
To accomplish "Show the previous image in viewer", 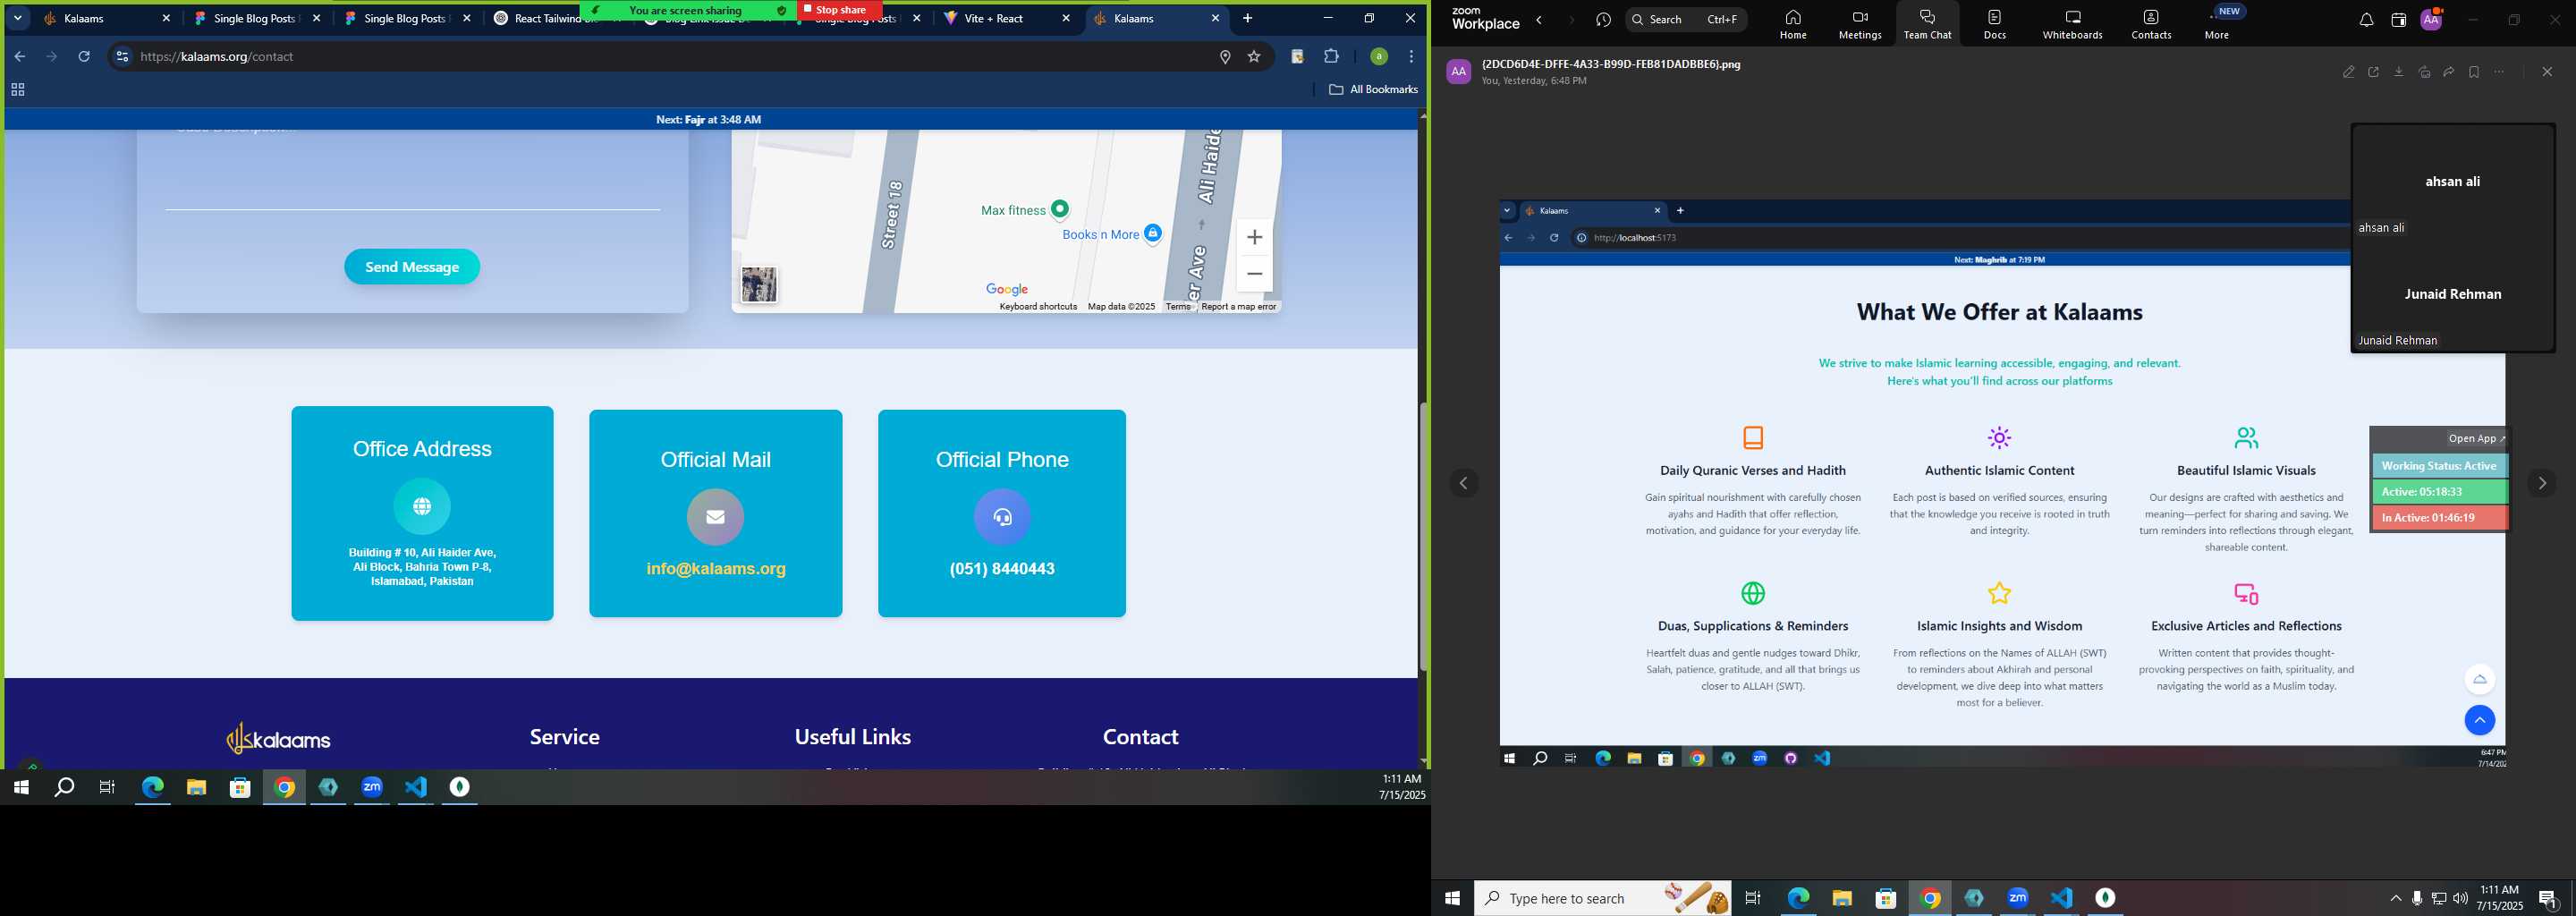I will (1464, 484).
